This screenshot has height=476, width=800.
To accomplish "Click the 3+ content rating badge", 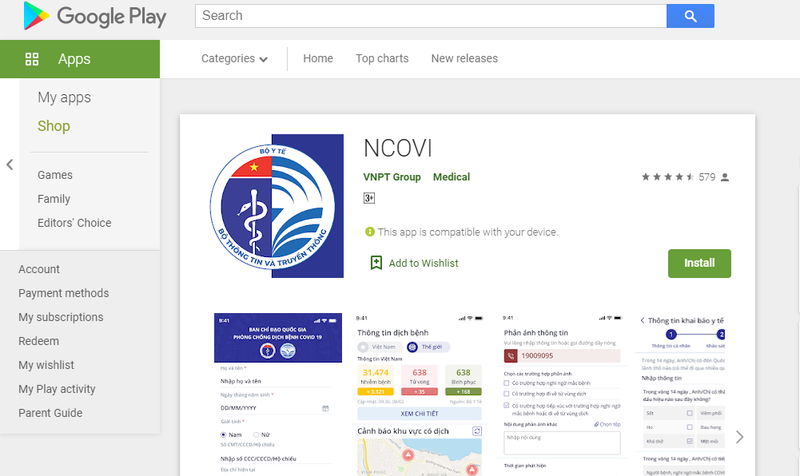I will click(369, 198).
